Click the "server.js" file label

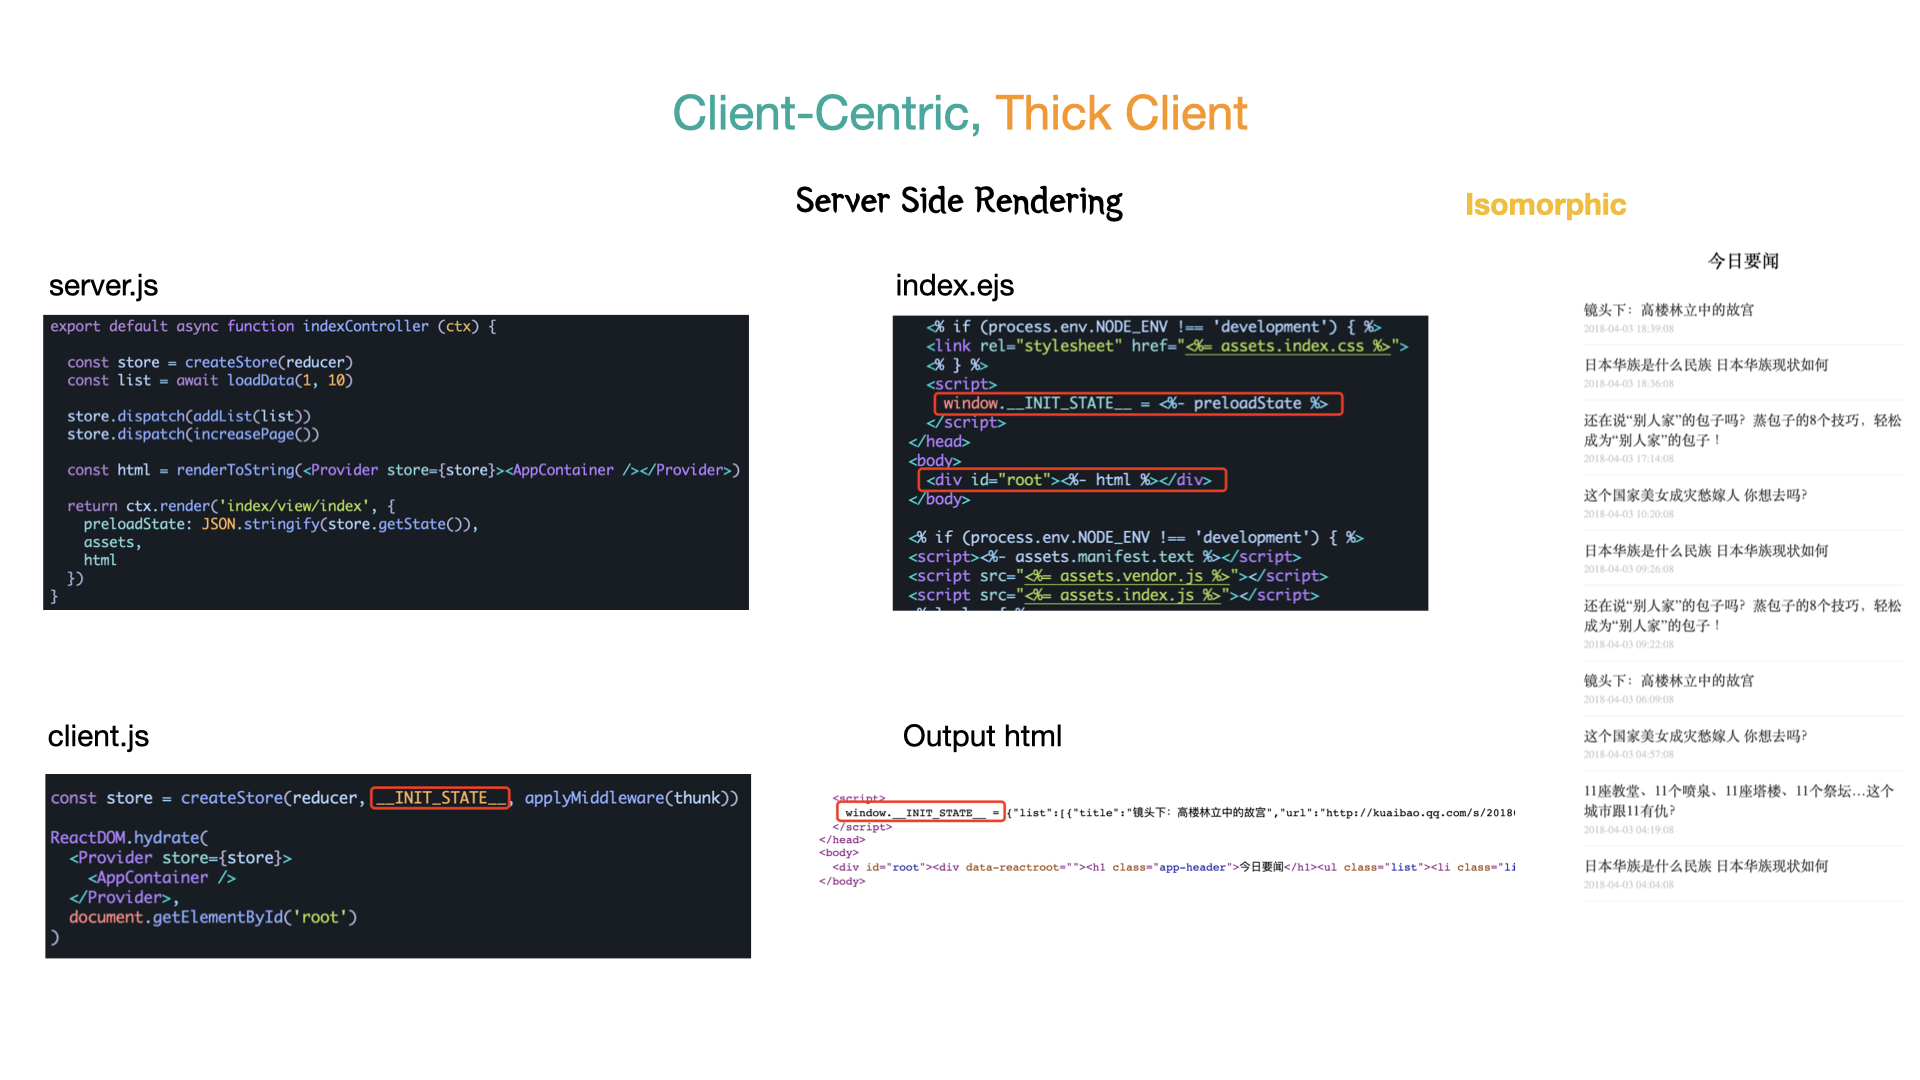click(103, 286)
